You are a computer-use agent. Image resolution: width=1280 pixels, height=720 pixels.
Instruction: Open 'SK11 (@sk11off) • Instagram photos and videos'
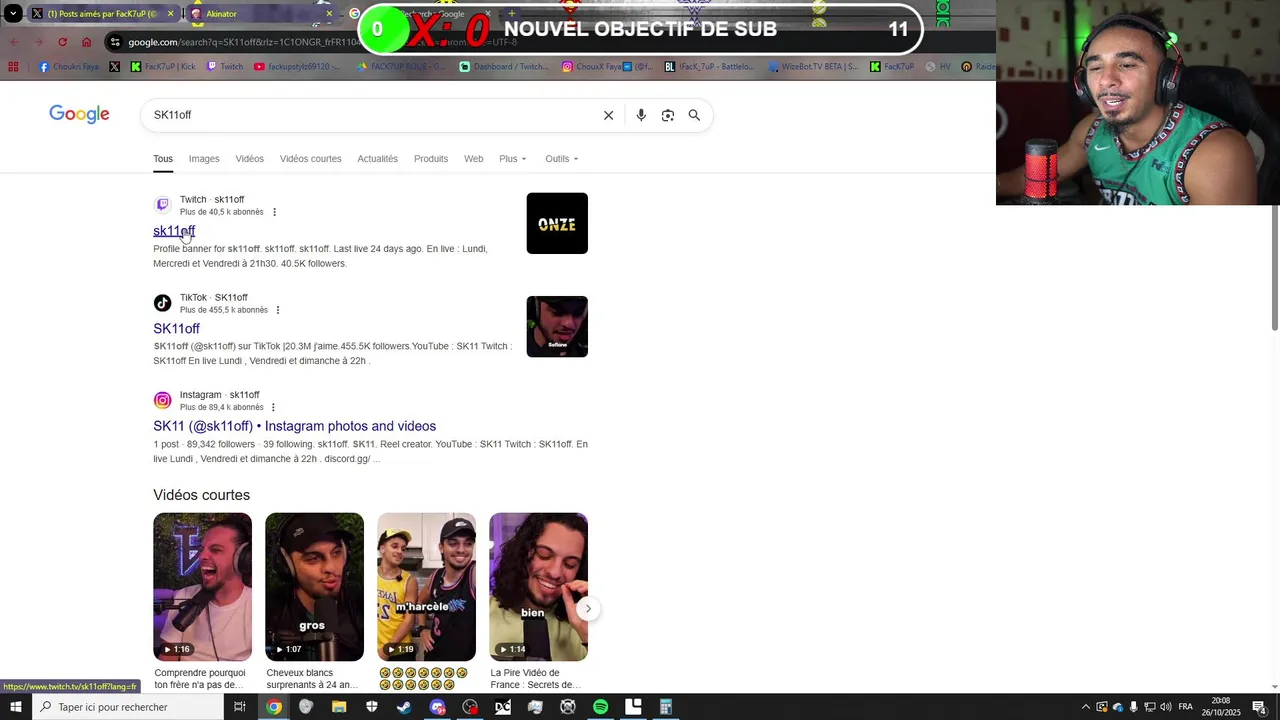(x=294, y=426)
